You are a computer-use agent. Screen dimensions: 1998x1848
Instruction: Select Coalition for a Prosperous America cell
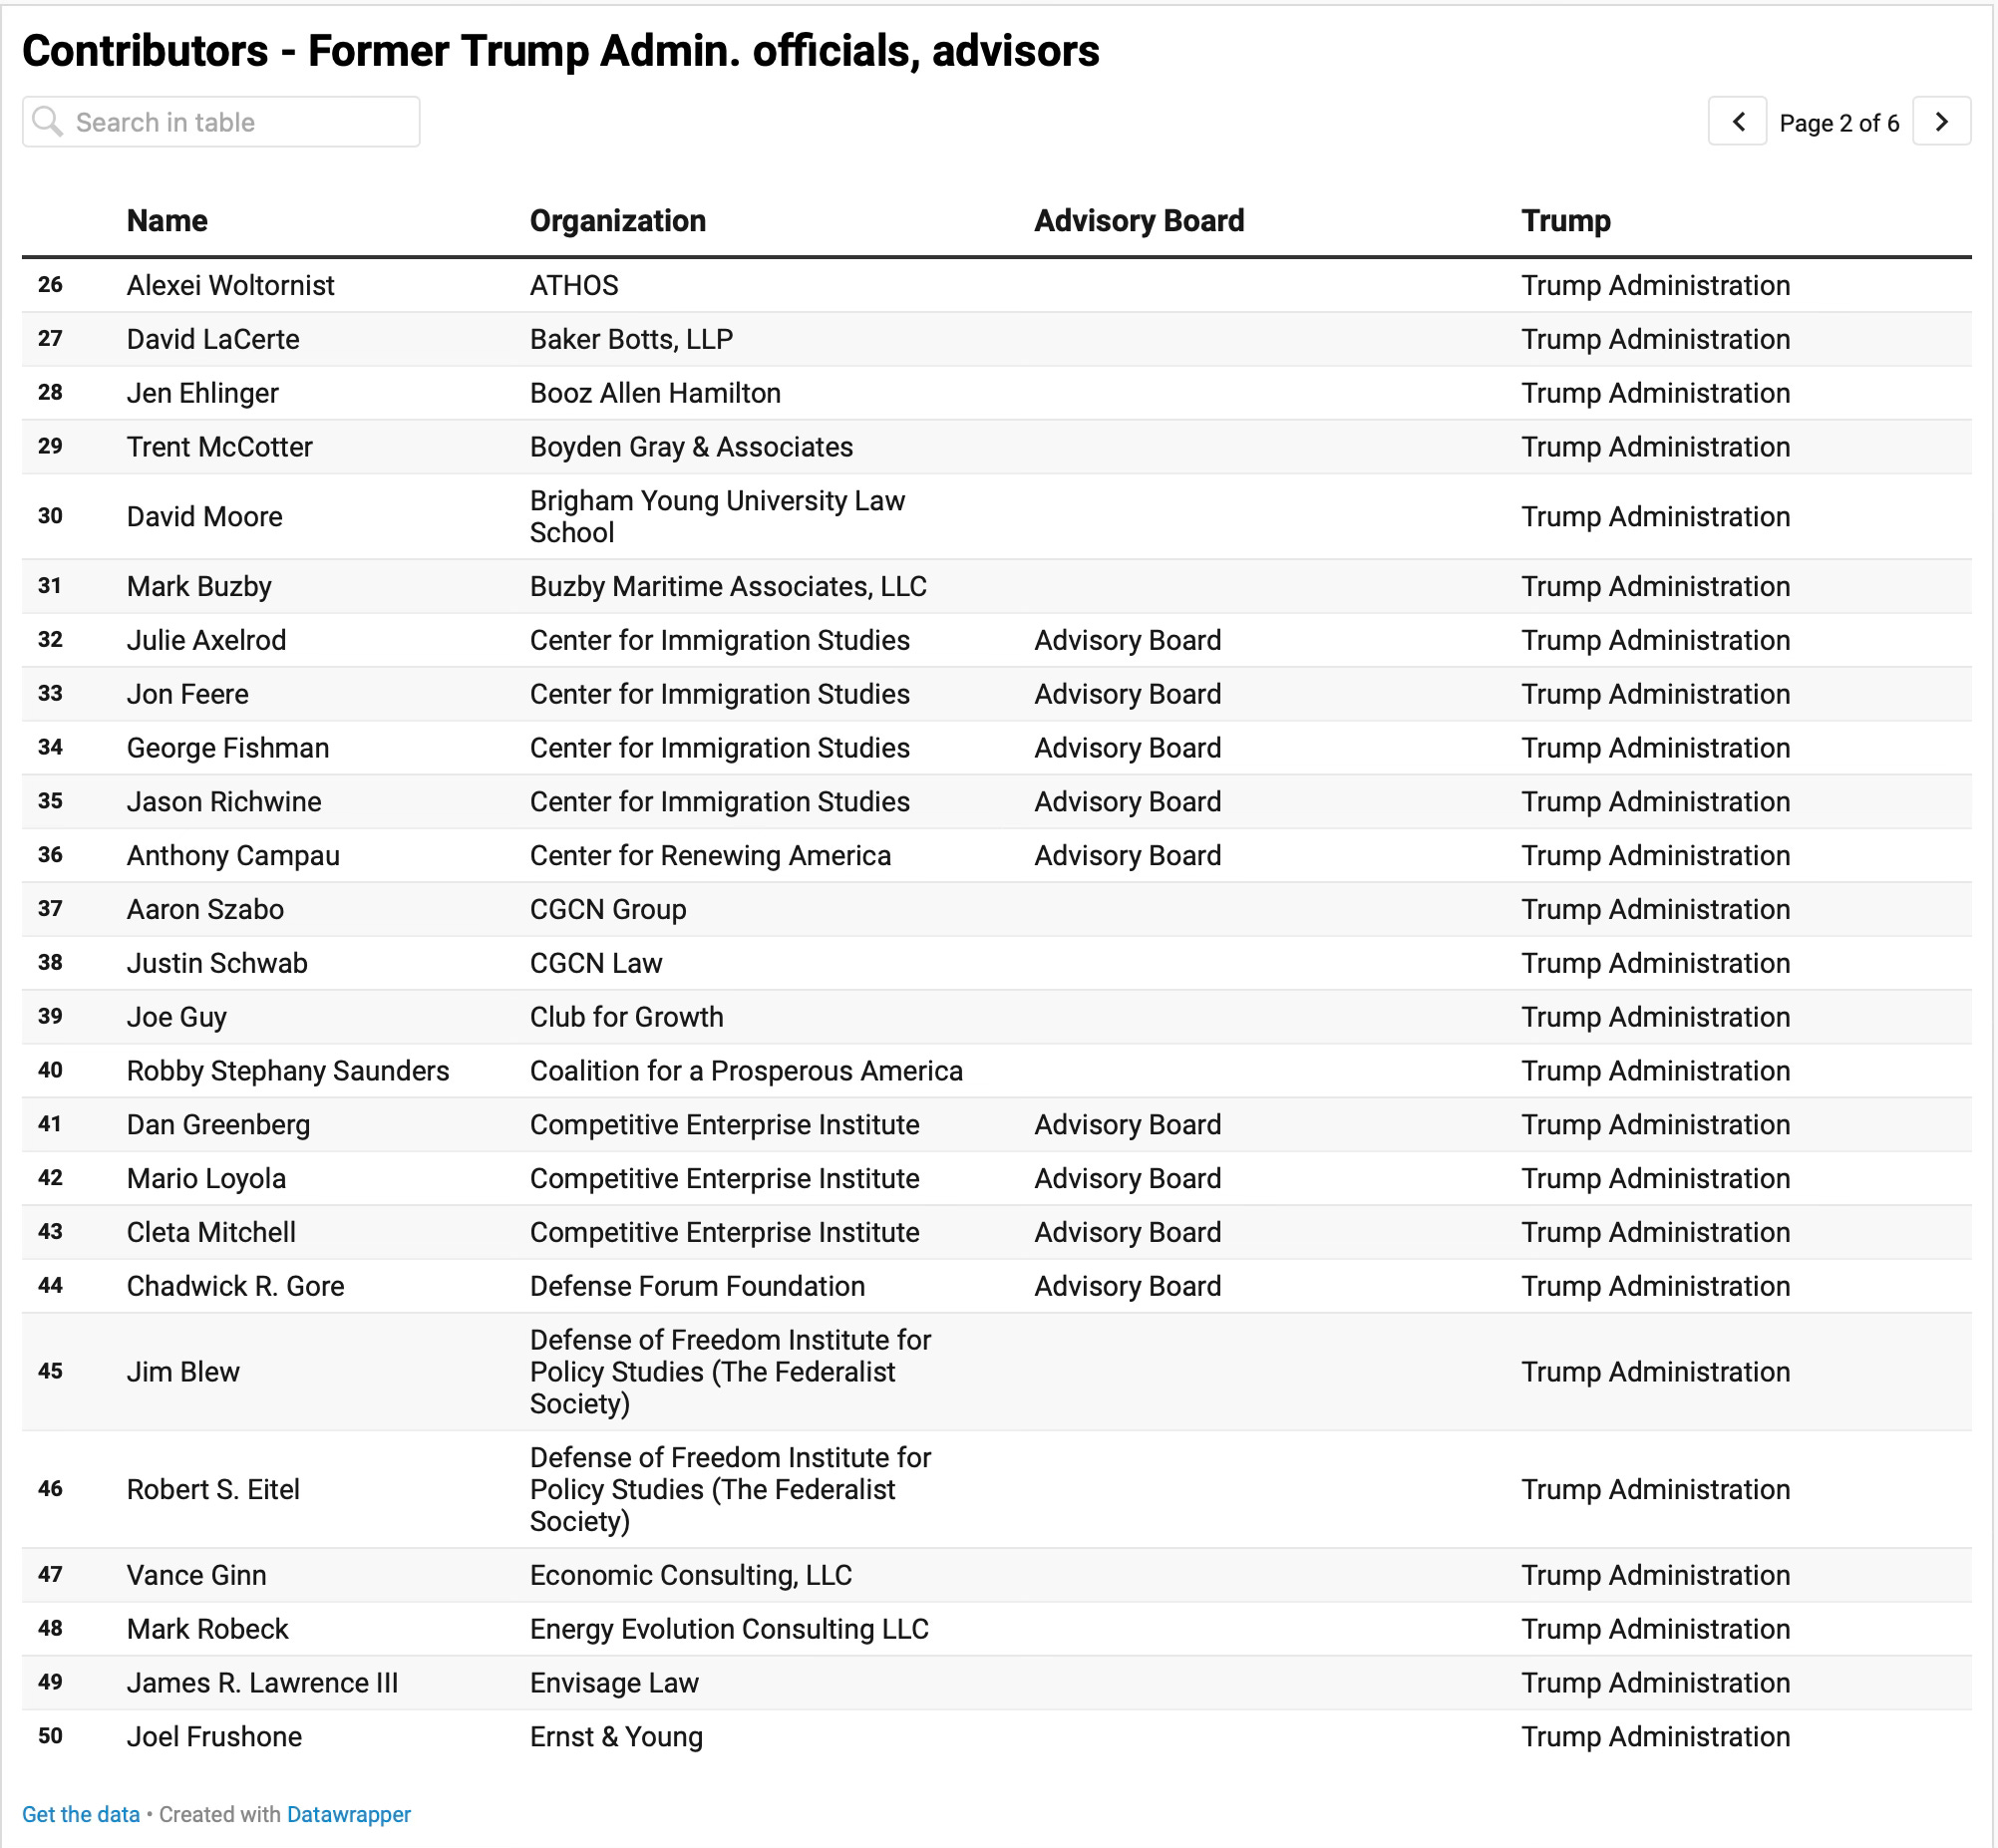(747, 1071)
